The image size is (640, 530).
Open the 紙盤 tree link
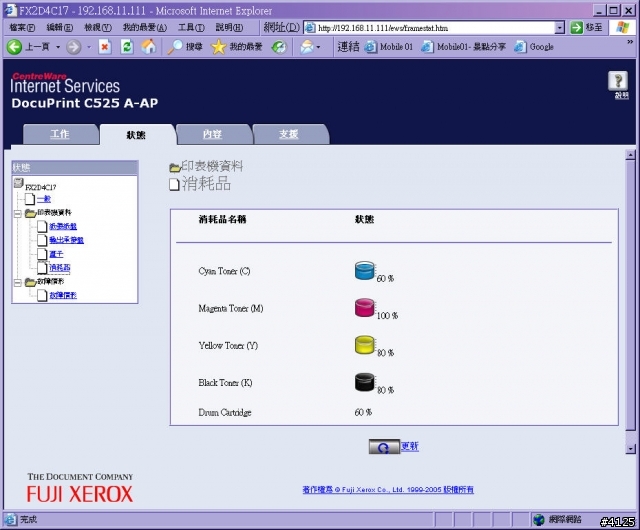click(63, 226)
